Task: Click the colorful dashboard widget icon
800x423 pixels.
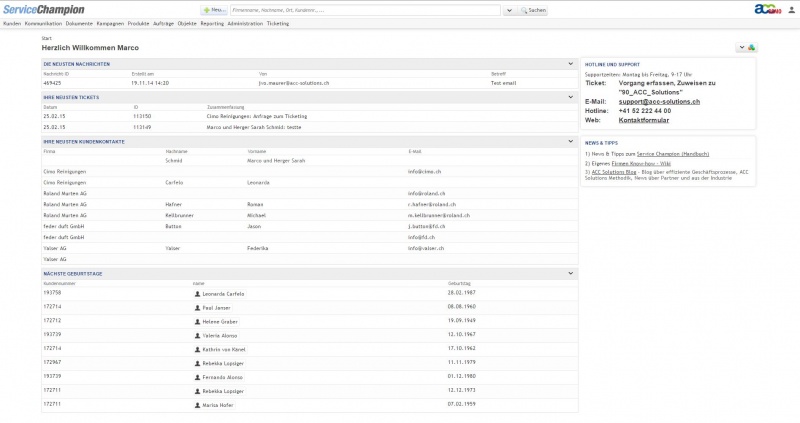Action: point(752,47)
